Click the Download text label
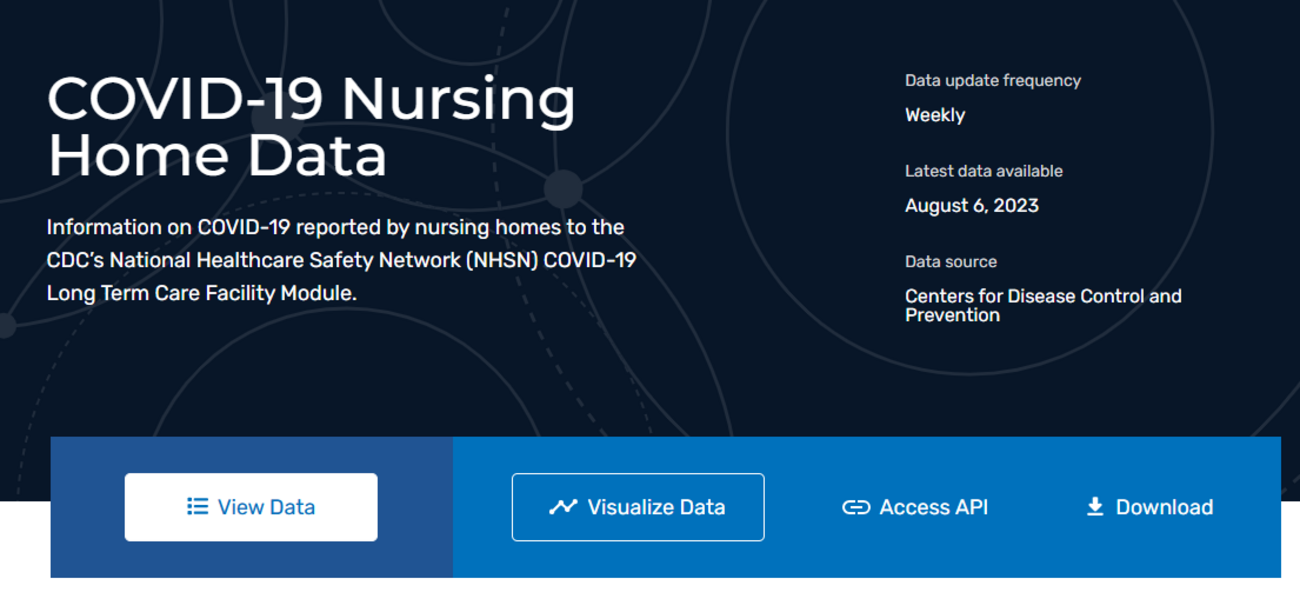This screenshot has height=592, width=1300. tap(1164, 507)
